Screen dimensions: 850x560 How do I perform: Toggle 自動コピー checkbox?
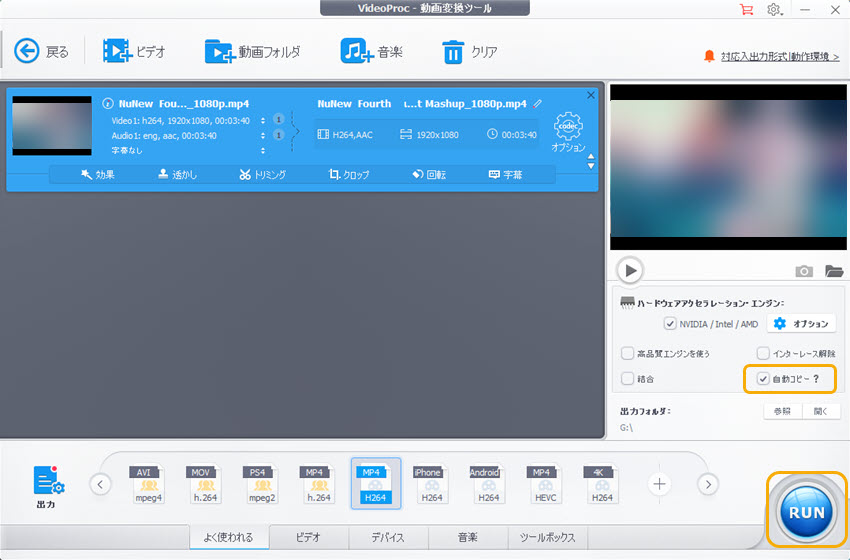[763, 378]
